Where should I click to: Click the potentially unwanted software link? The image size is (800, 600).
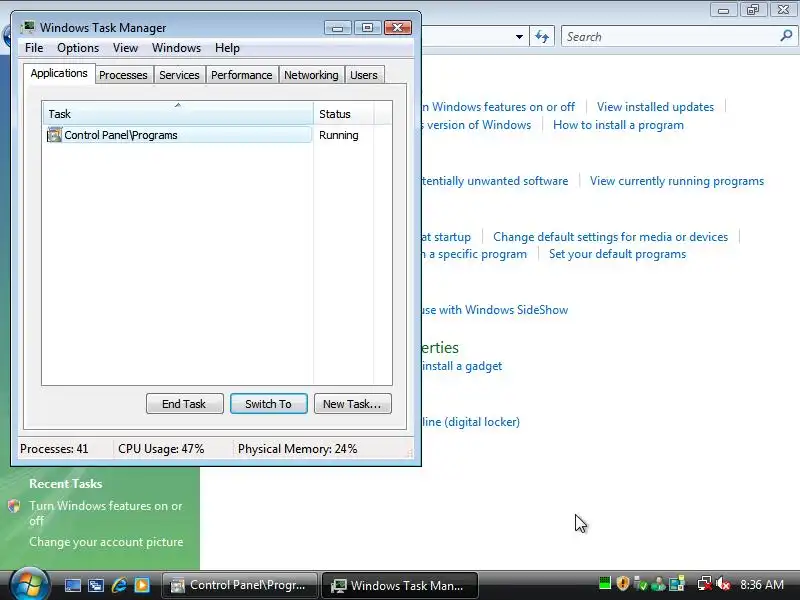click(x=494, y=181)
